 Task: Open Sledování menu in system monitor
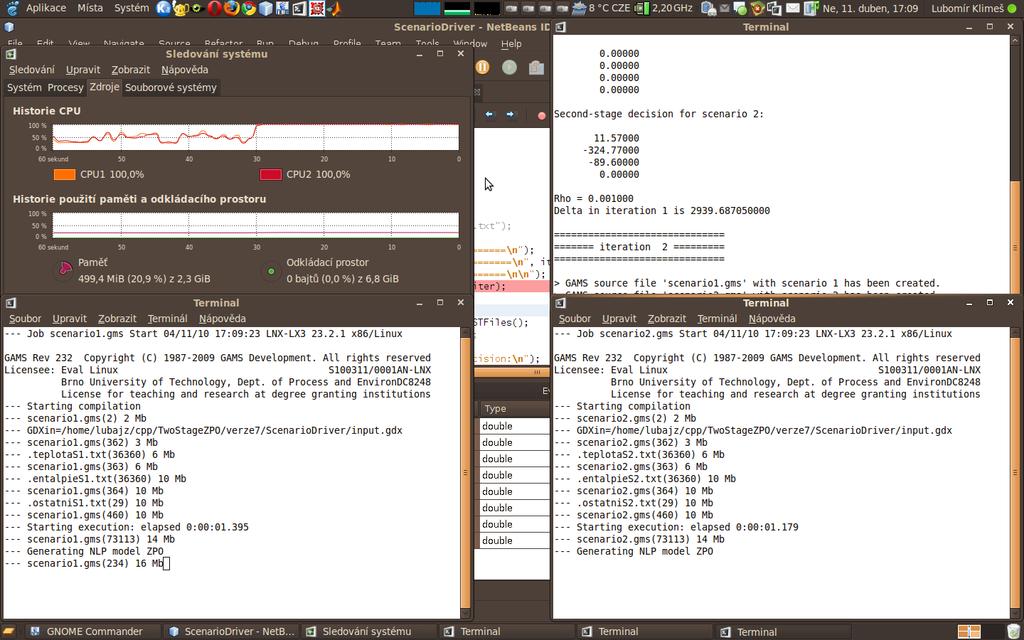point(32,70)
